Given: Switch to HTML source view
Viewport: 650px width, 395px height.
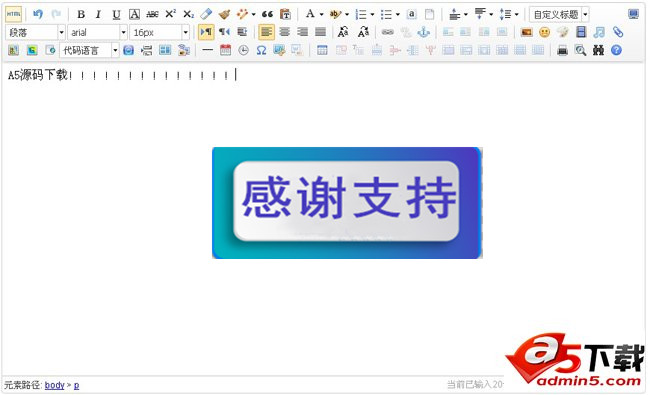Looking at the screenshot, I should pos(13,14).
